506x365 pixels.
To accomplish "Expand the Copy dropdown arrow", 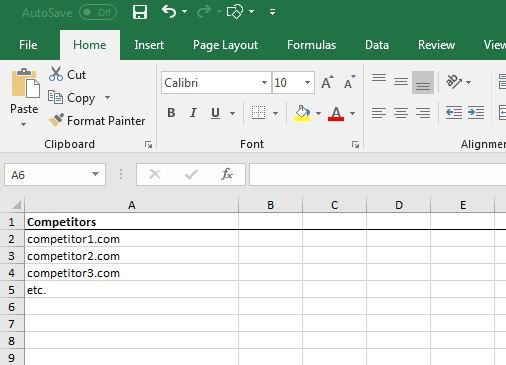I will (x=107, y=97).
